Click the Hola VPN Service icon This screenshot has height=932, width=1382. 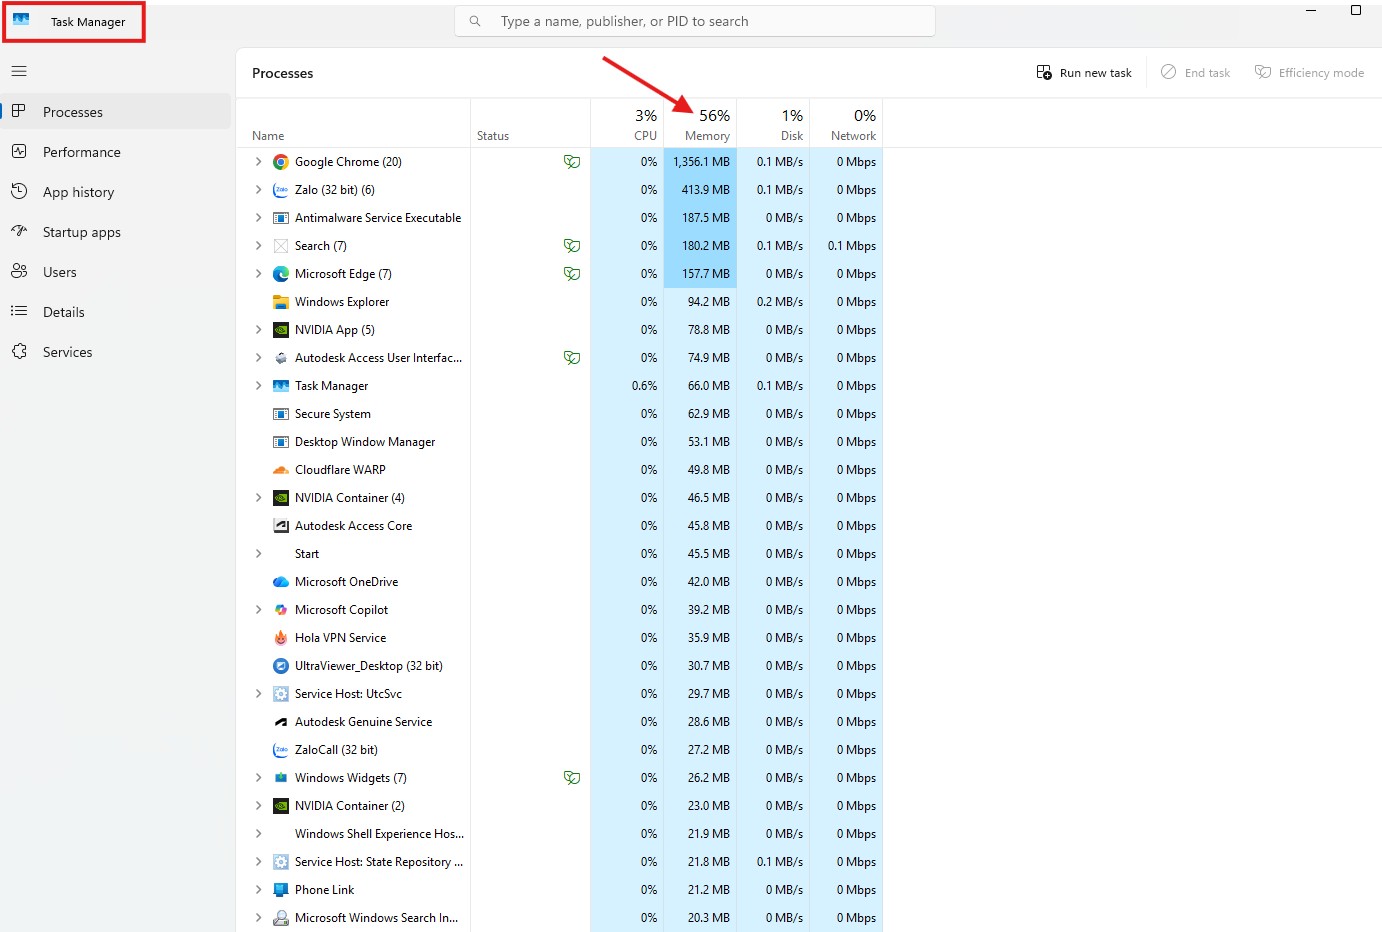(x=281, y=638)
